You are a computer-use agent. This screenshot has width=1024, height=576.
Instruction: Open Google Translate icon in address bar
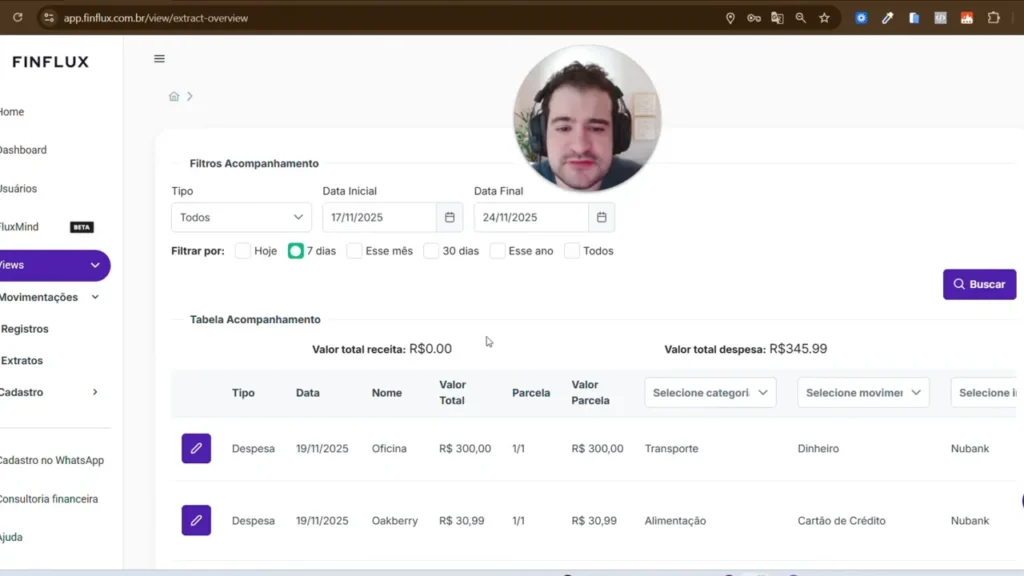[x=777, y=17]
